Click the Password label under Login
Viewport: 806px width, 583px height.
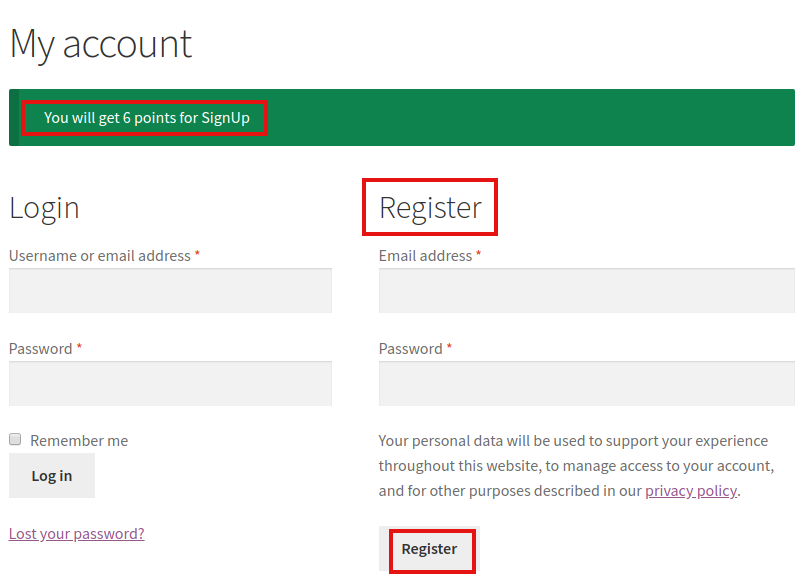click(x=41, y=349)
